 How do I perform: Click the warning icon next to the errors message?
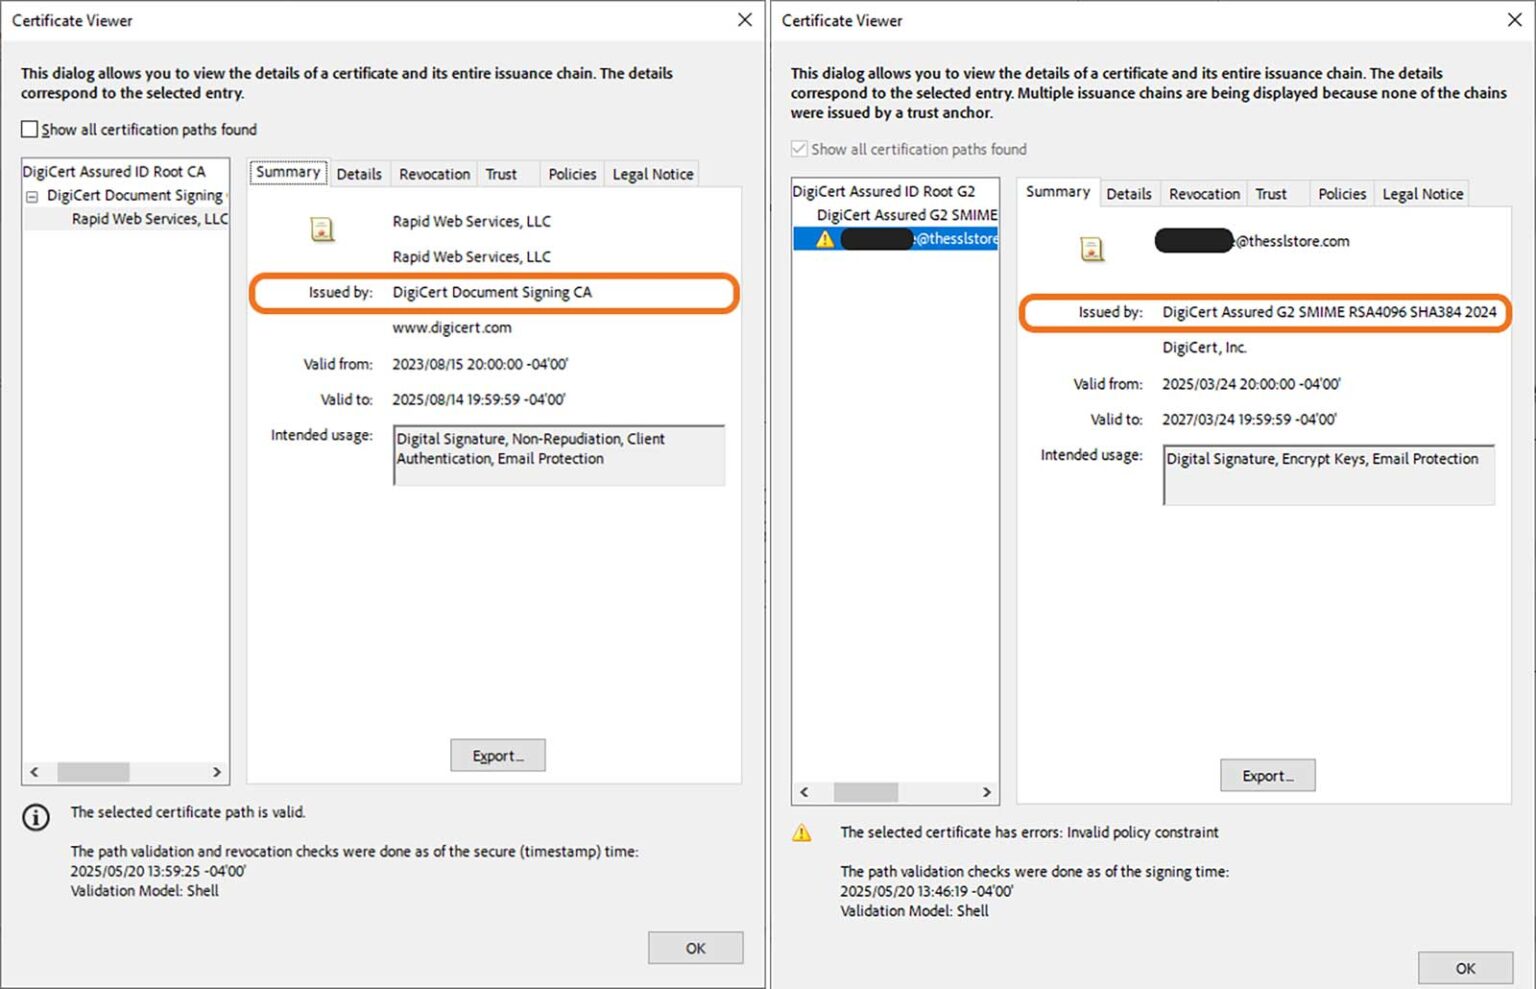[802, 832]
